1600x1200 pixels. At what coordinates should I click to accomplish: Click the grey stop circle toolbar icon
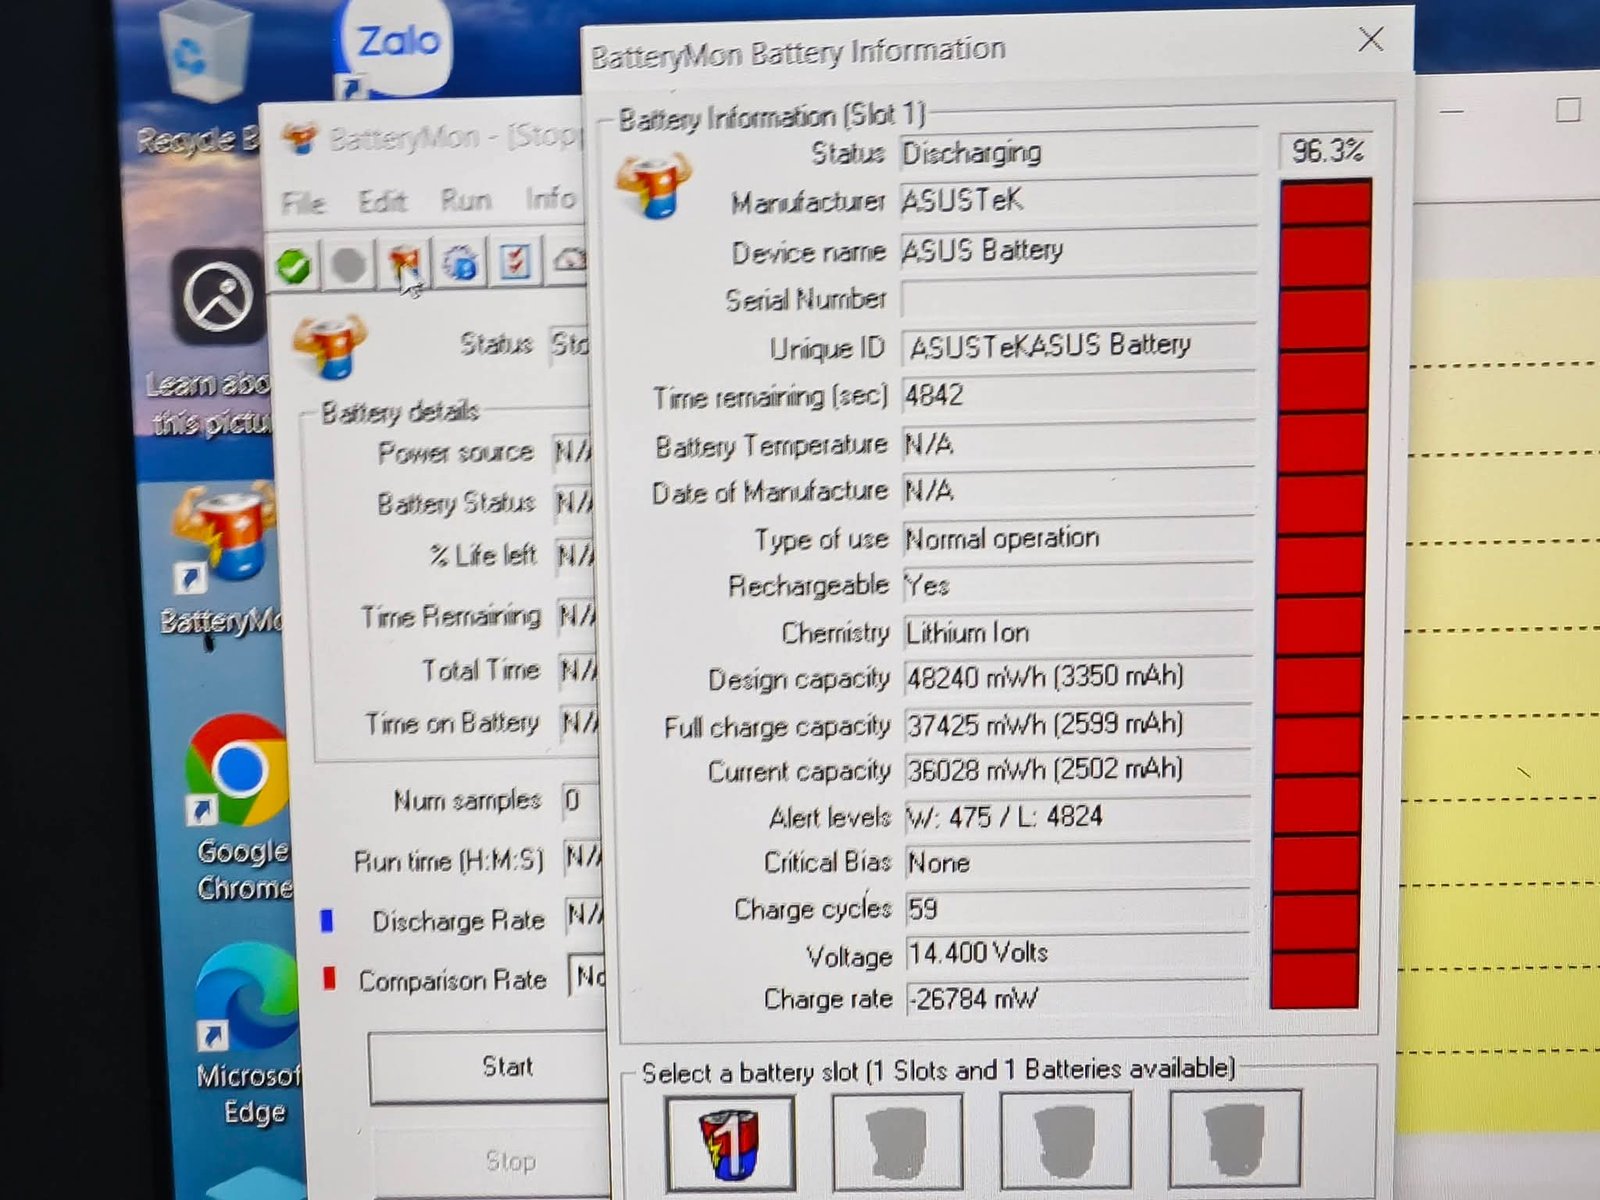tap(349, 265)
